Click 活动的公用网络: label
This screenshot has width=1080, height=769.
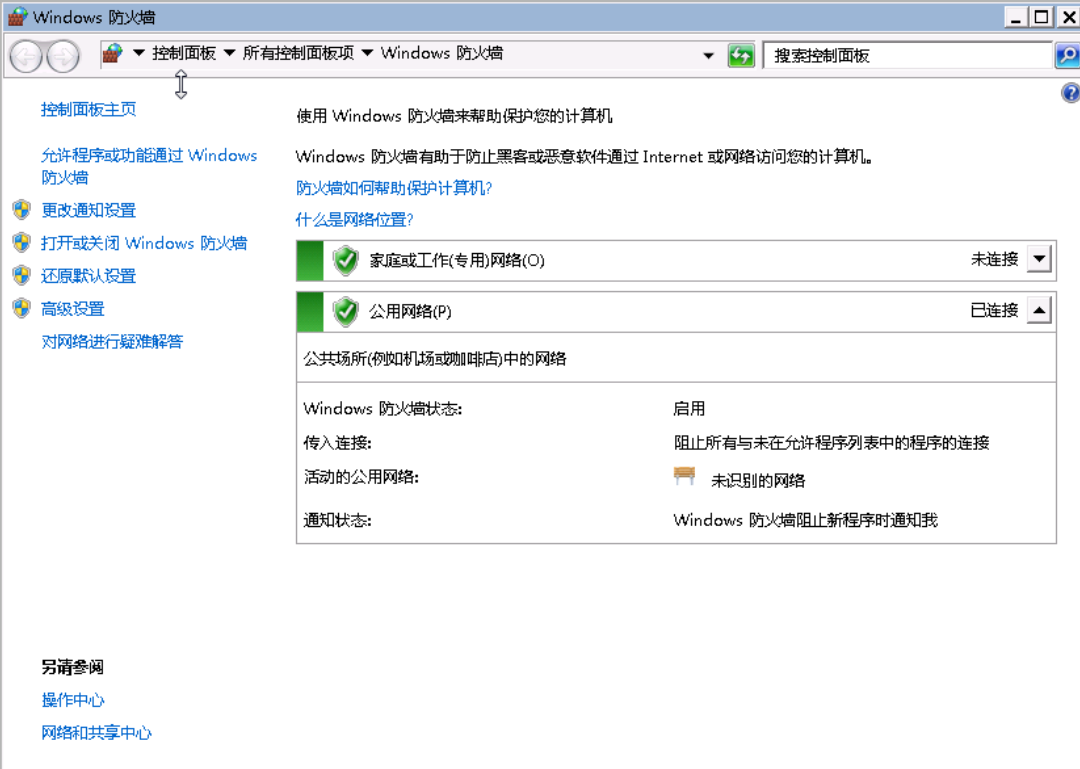361,477
